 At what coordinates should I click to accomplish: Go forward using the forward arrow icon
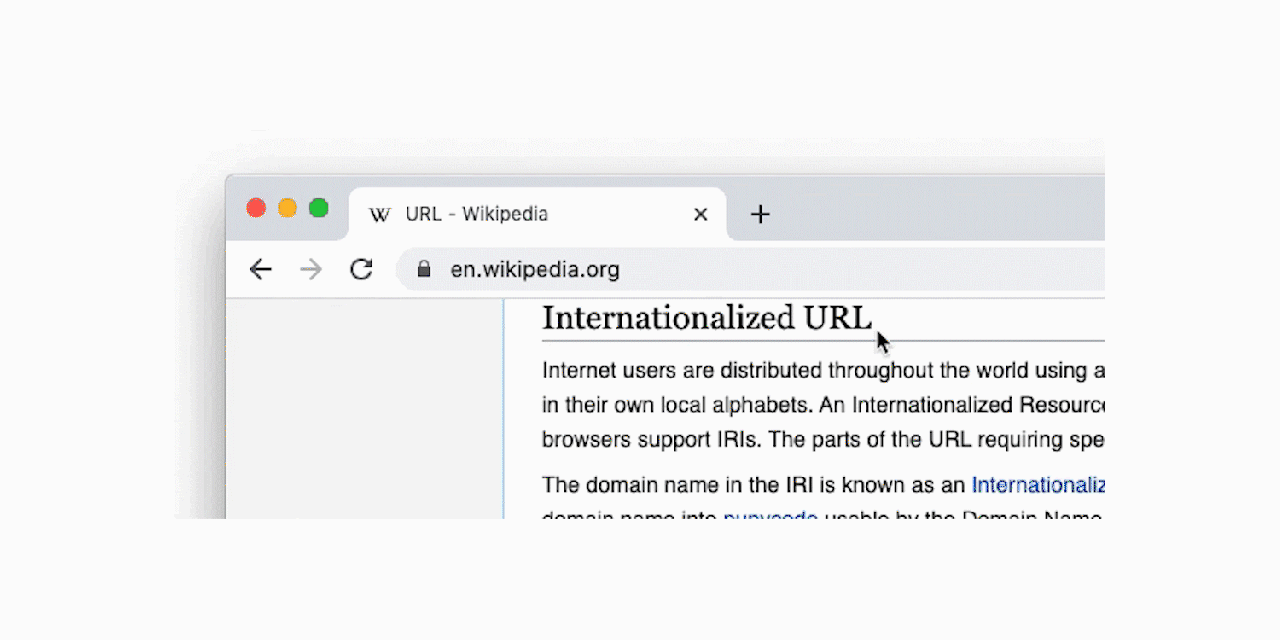(x=310, y=269)
